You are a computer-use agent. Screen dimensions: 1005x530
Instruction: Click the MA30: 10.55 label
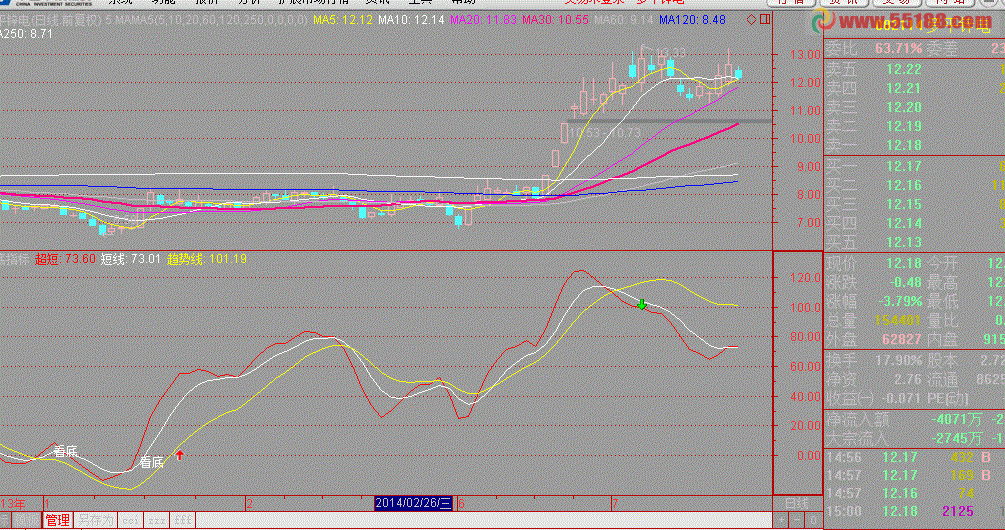pos(556,21)
